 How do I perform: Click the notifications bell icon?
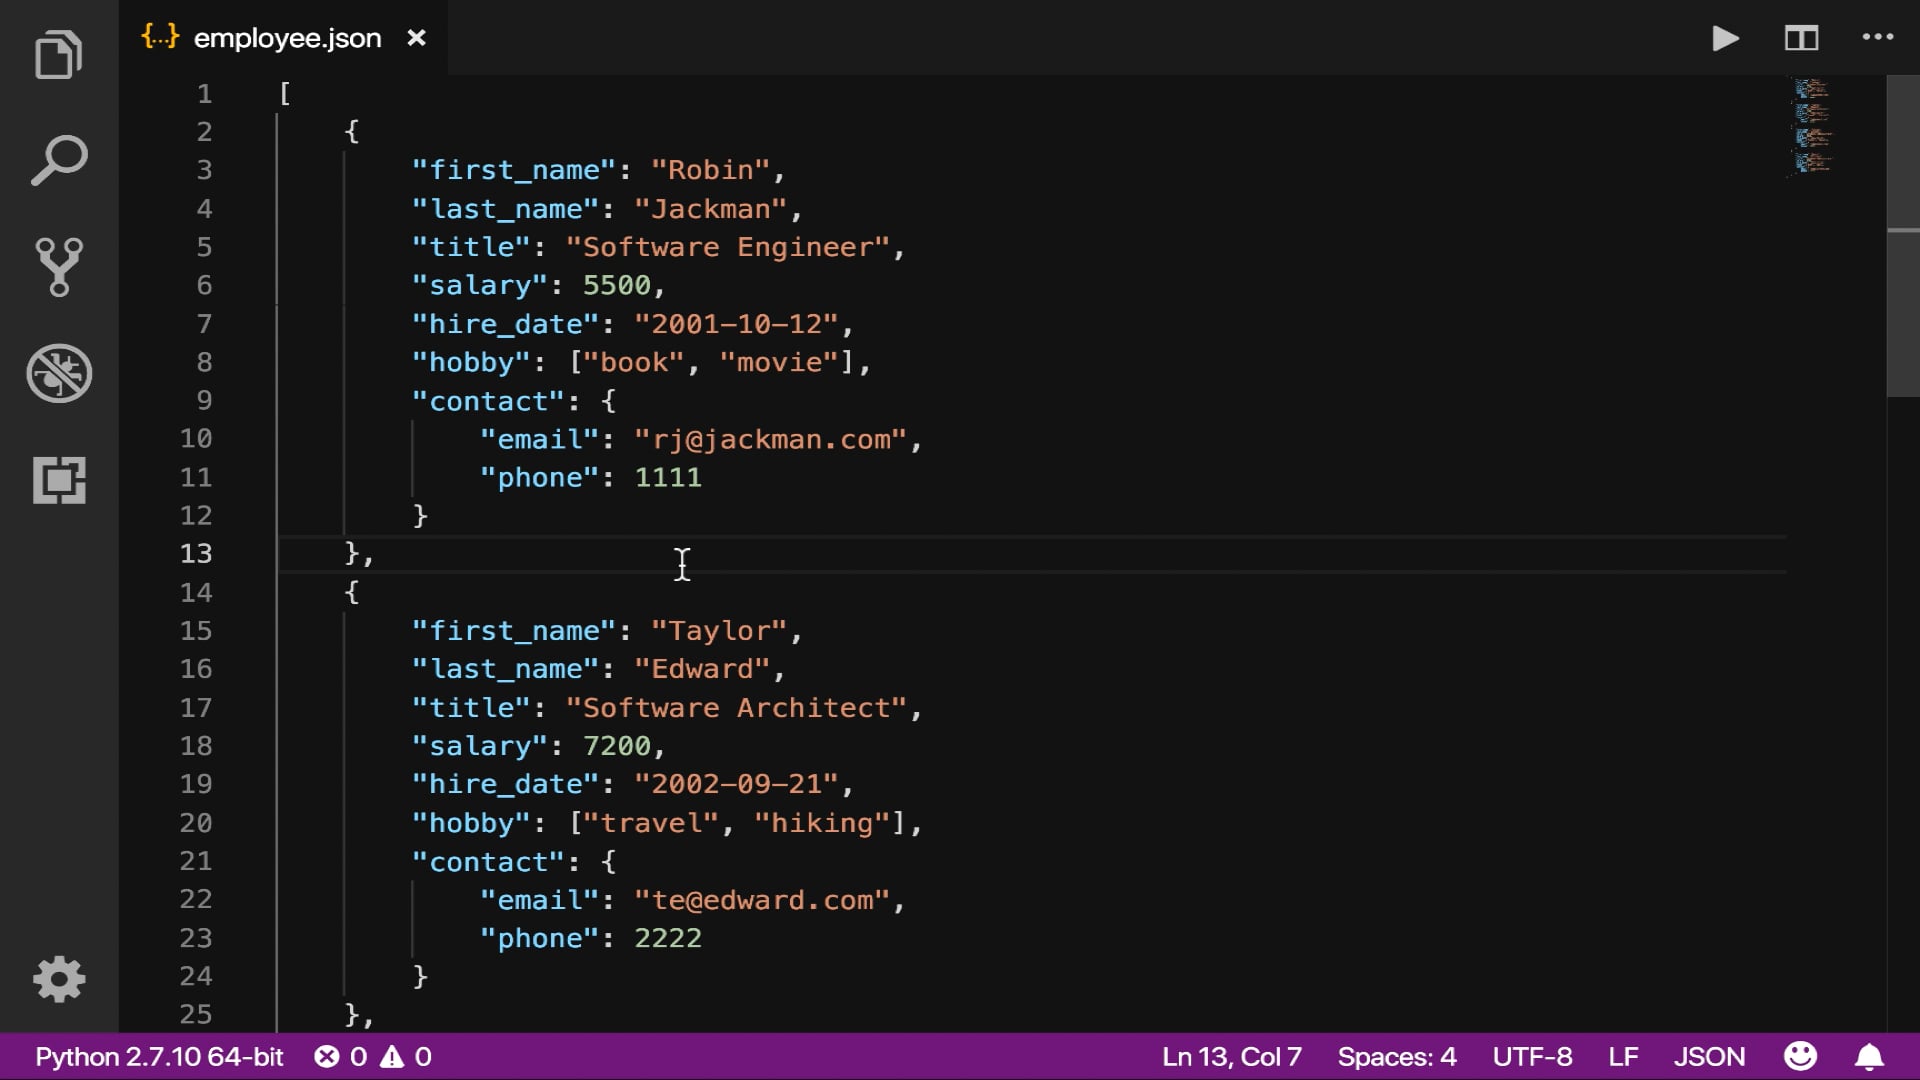coord(1869,1057)
